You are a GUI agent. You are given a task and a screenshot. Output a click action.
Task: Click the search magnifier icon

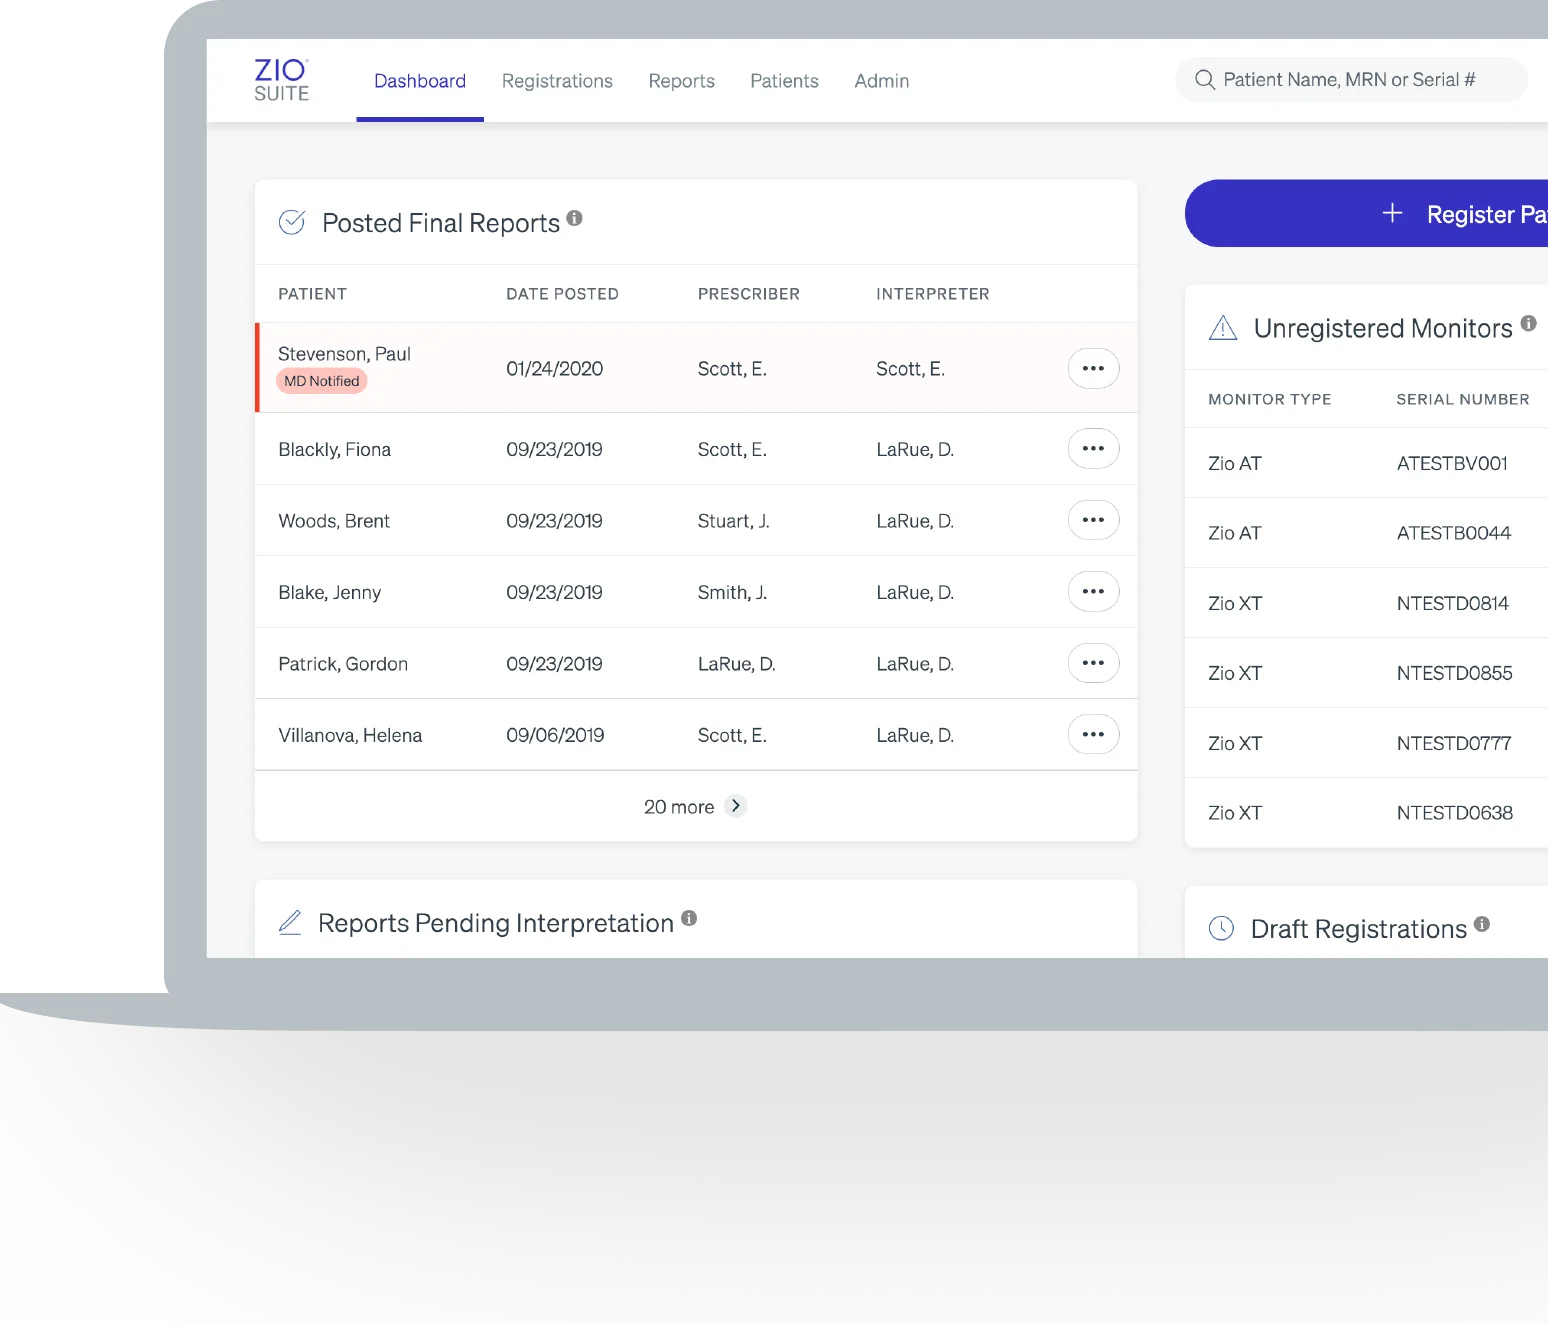(x=1205, y=79)
